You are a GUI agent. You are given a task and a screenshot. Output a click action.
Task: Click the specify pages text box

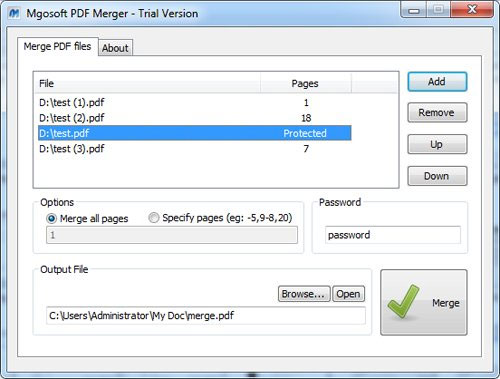coord(172,235)
